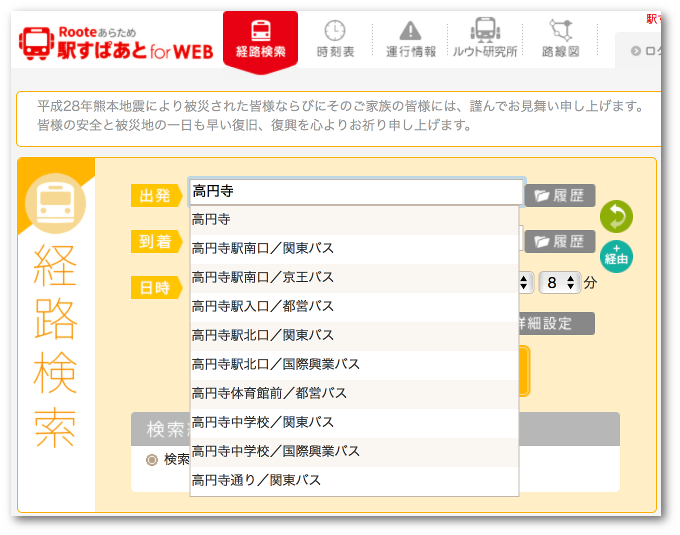Select suggestion 高円寺駅南口／関東バス
Image resolution: width=680 pixels, height=535 pixels.
354,249
